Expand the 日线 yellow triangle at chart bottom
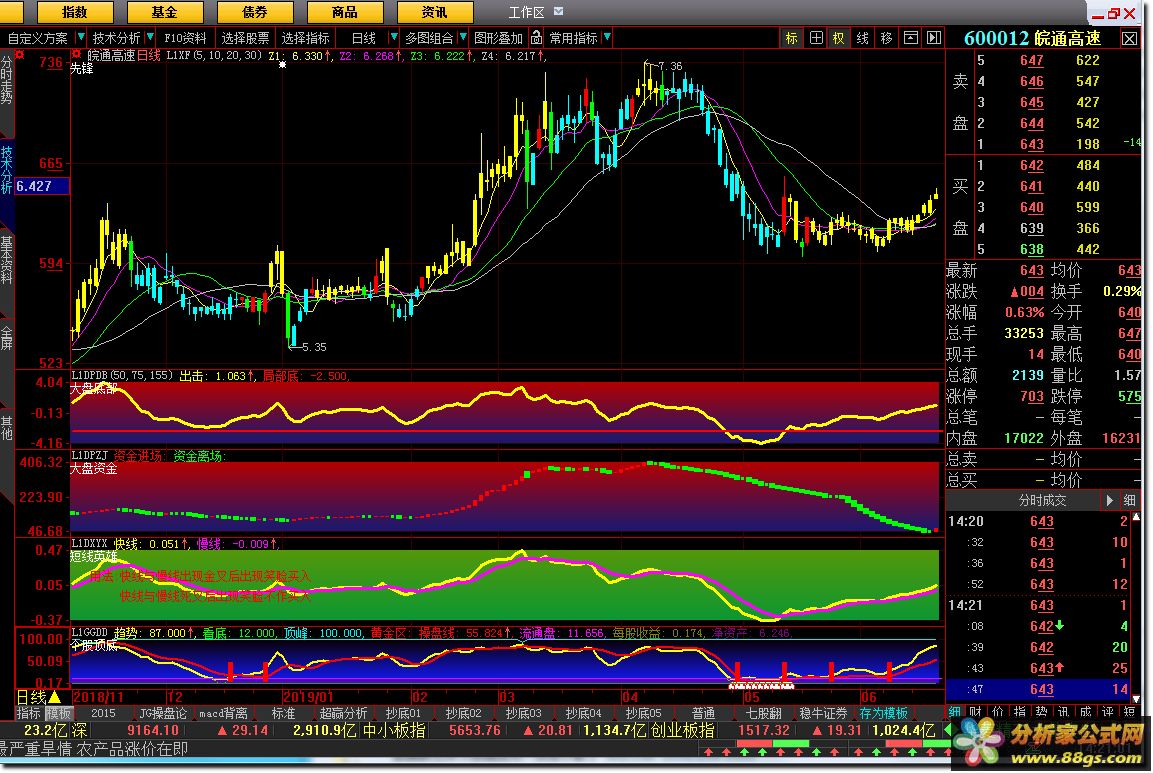This screenshot has width=1153, height=773. click(55, 696)
